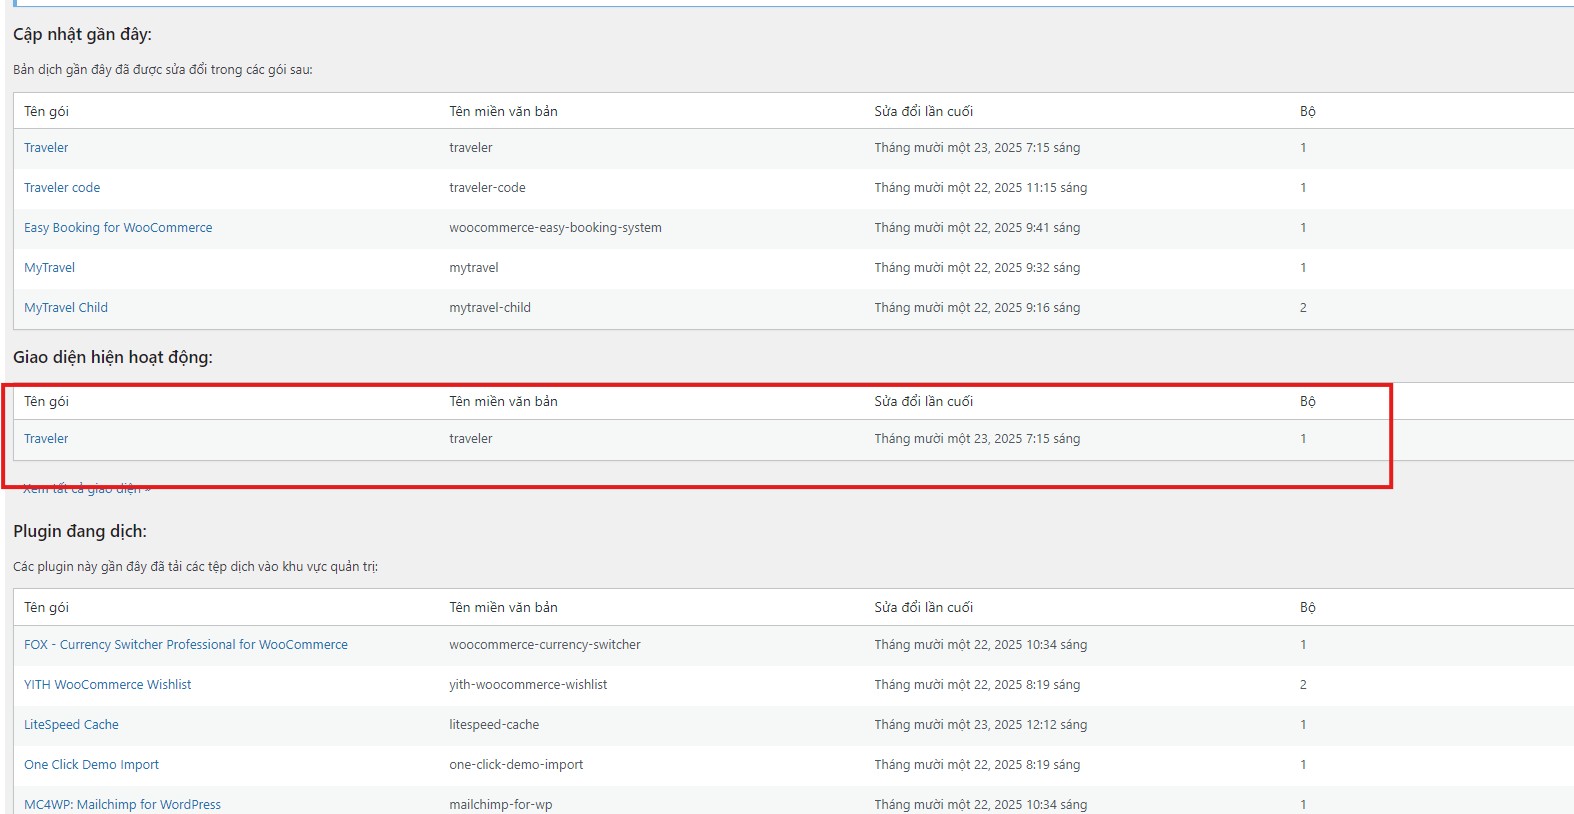This screenshot has height=814, width=1574.
Task: Click the 'Xem tất cả giao diện' link
Action: (86, 489)
